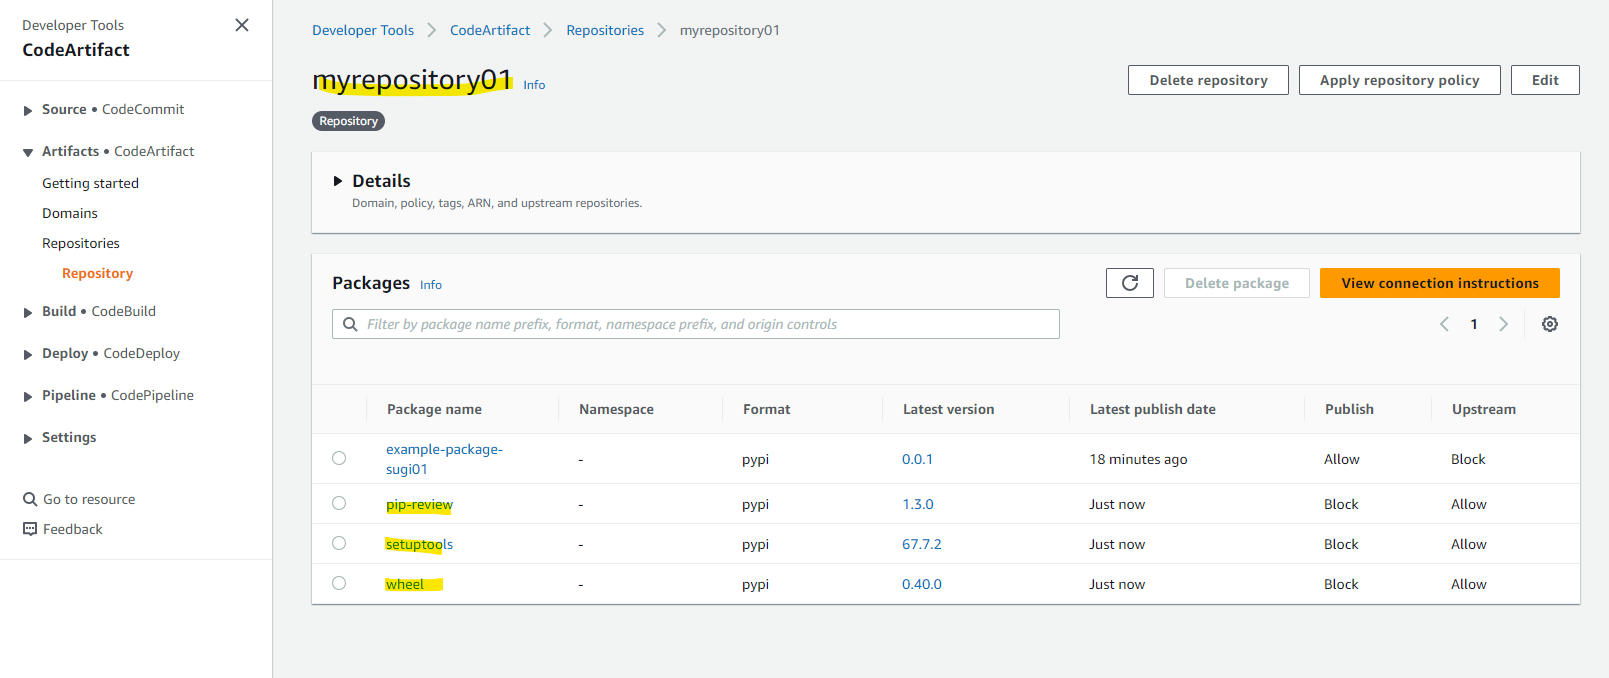Focus the package filter input field
The height and width of the screenshot is (678, 1609).
(x=696, y=324)
